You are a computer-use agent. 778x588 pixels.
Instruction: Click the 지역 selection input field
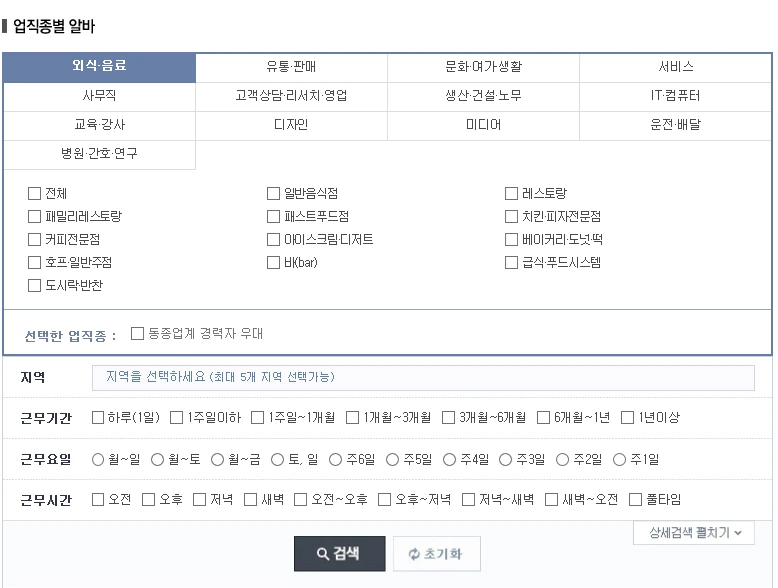[423, 378]
